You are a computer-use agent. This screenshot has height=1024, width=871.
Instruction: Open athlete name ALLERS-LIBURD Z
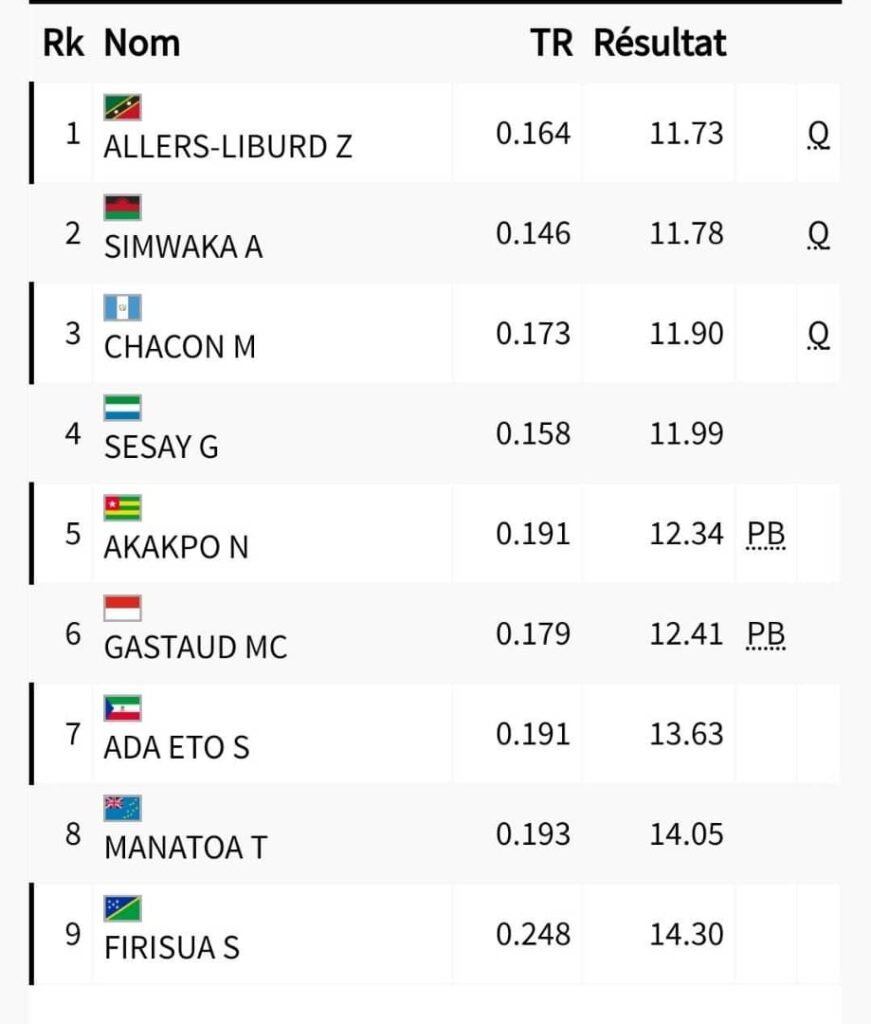(x=228, y=147)
